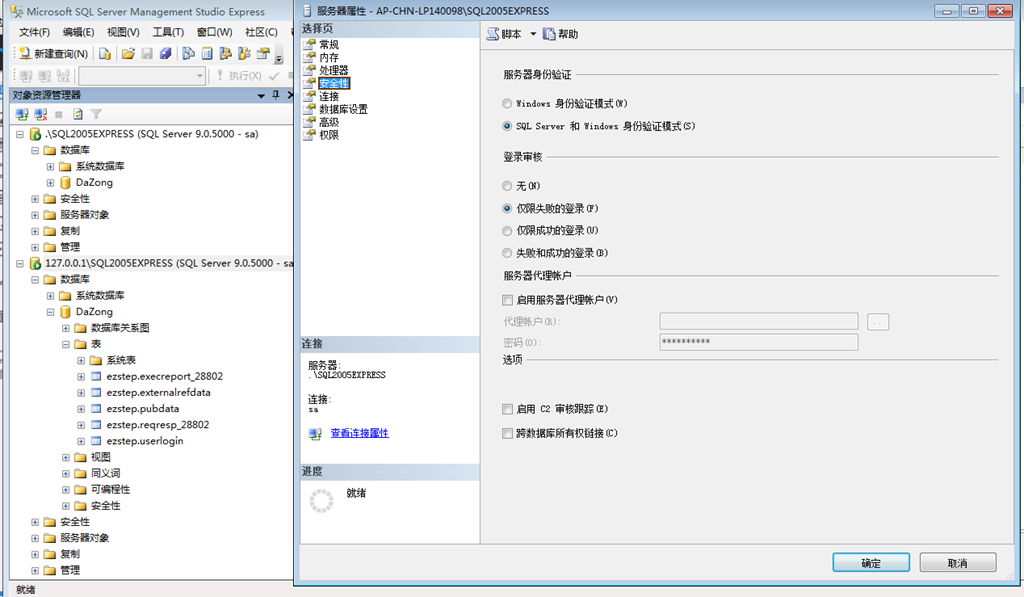Click the 帮助 help button

[x=561, y=34]
